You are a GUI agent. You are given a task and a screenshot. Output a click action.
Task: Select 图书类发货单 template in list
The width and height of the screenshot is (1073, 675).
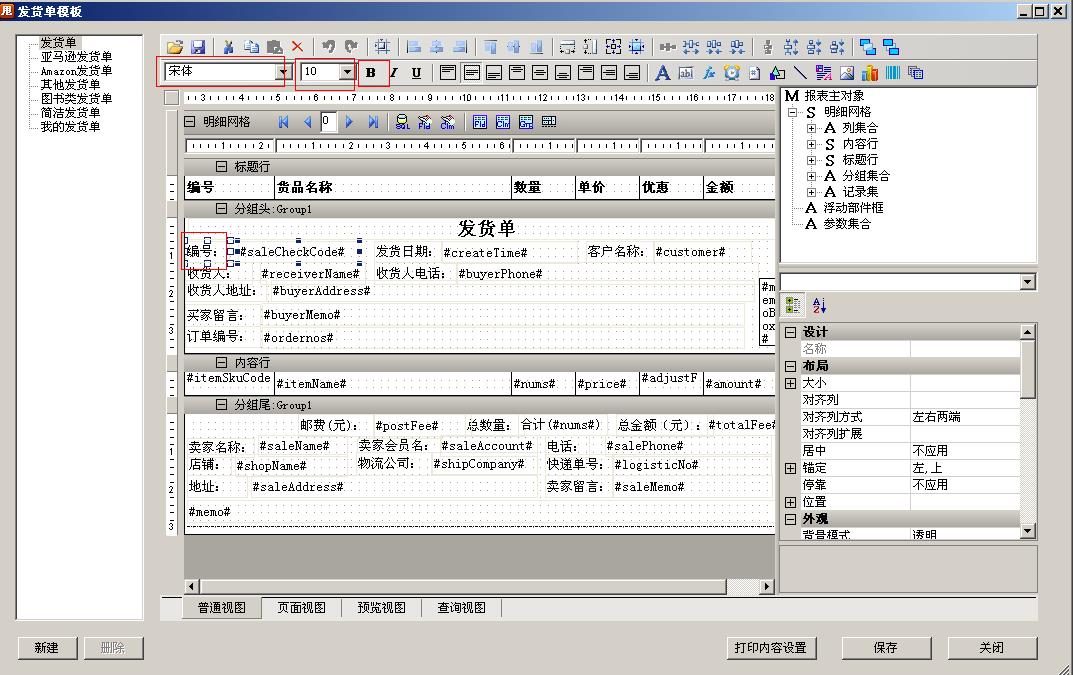point(76,99)
